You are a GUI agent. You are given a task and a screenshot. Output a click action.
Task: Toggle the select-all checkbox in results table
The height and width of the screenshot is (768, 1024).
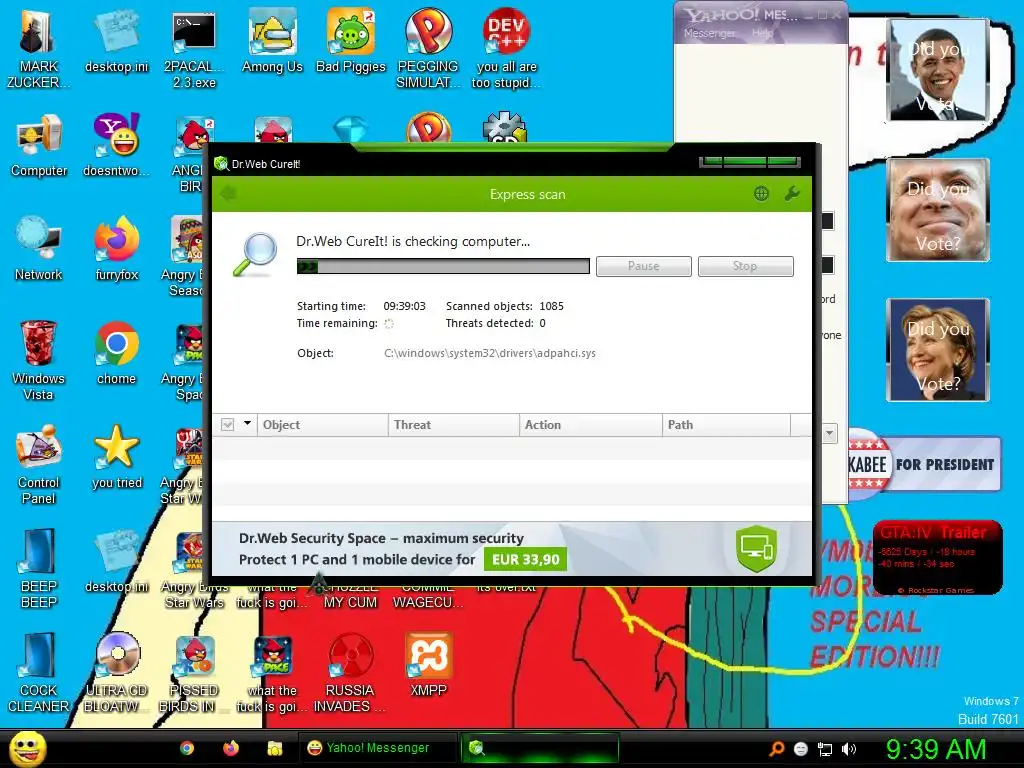(x=227, y=424)
